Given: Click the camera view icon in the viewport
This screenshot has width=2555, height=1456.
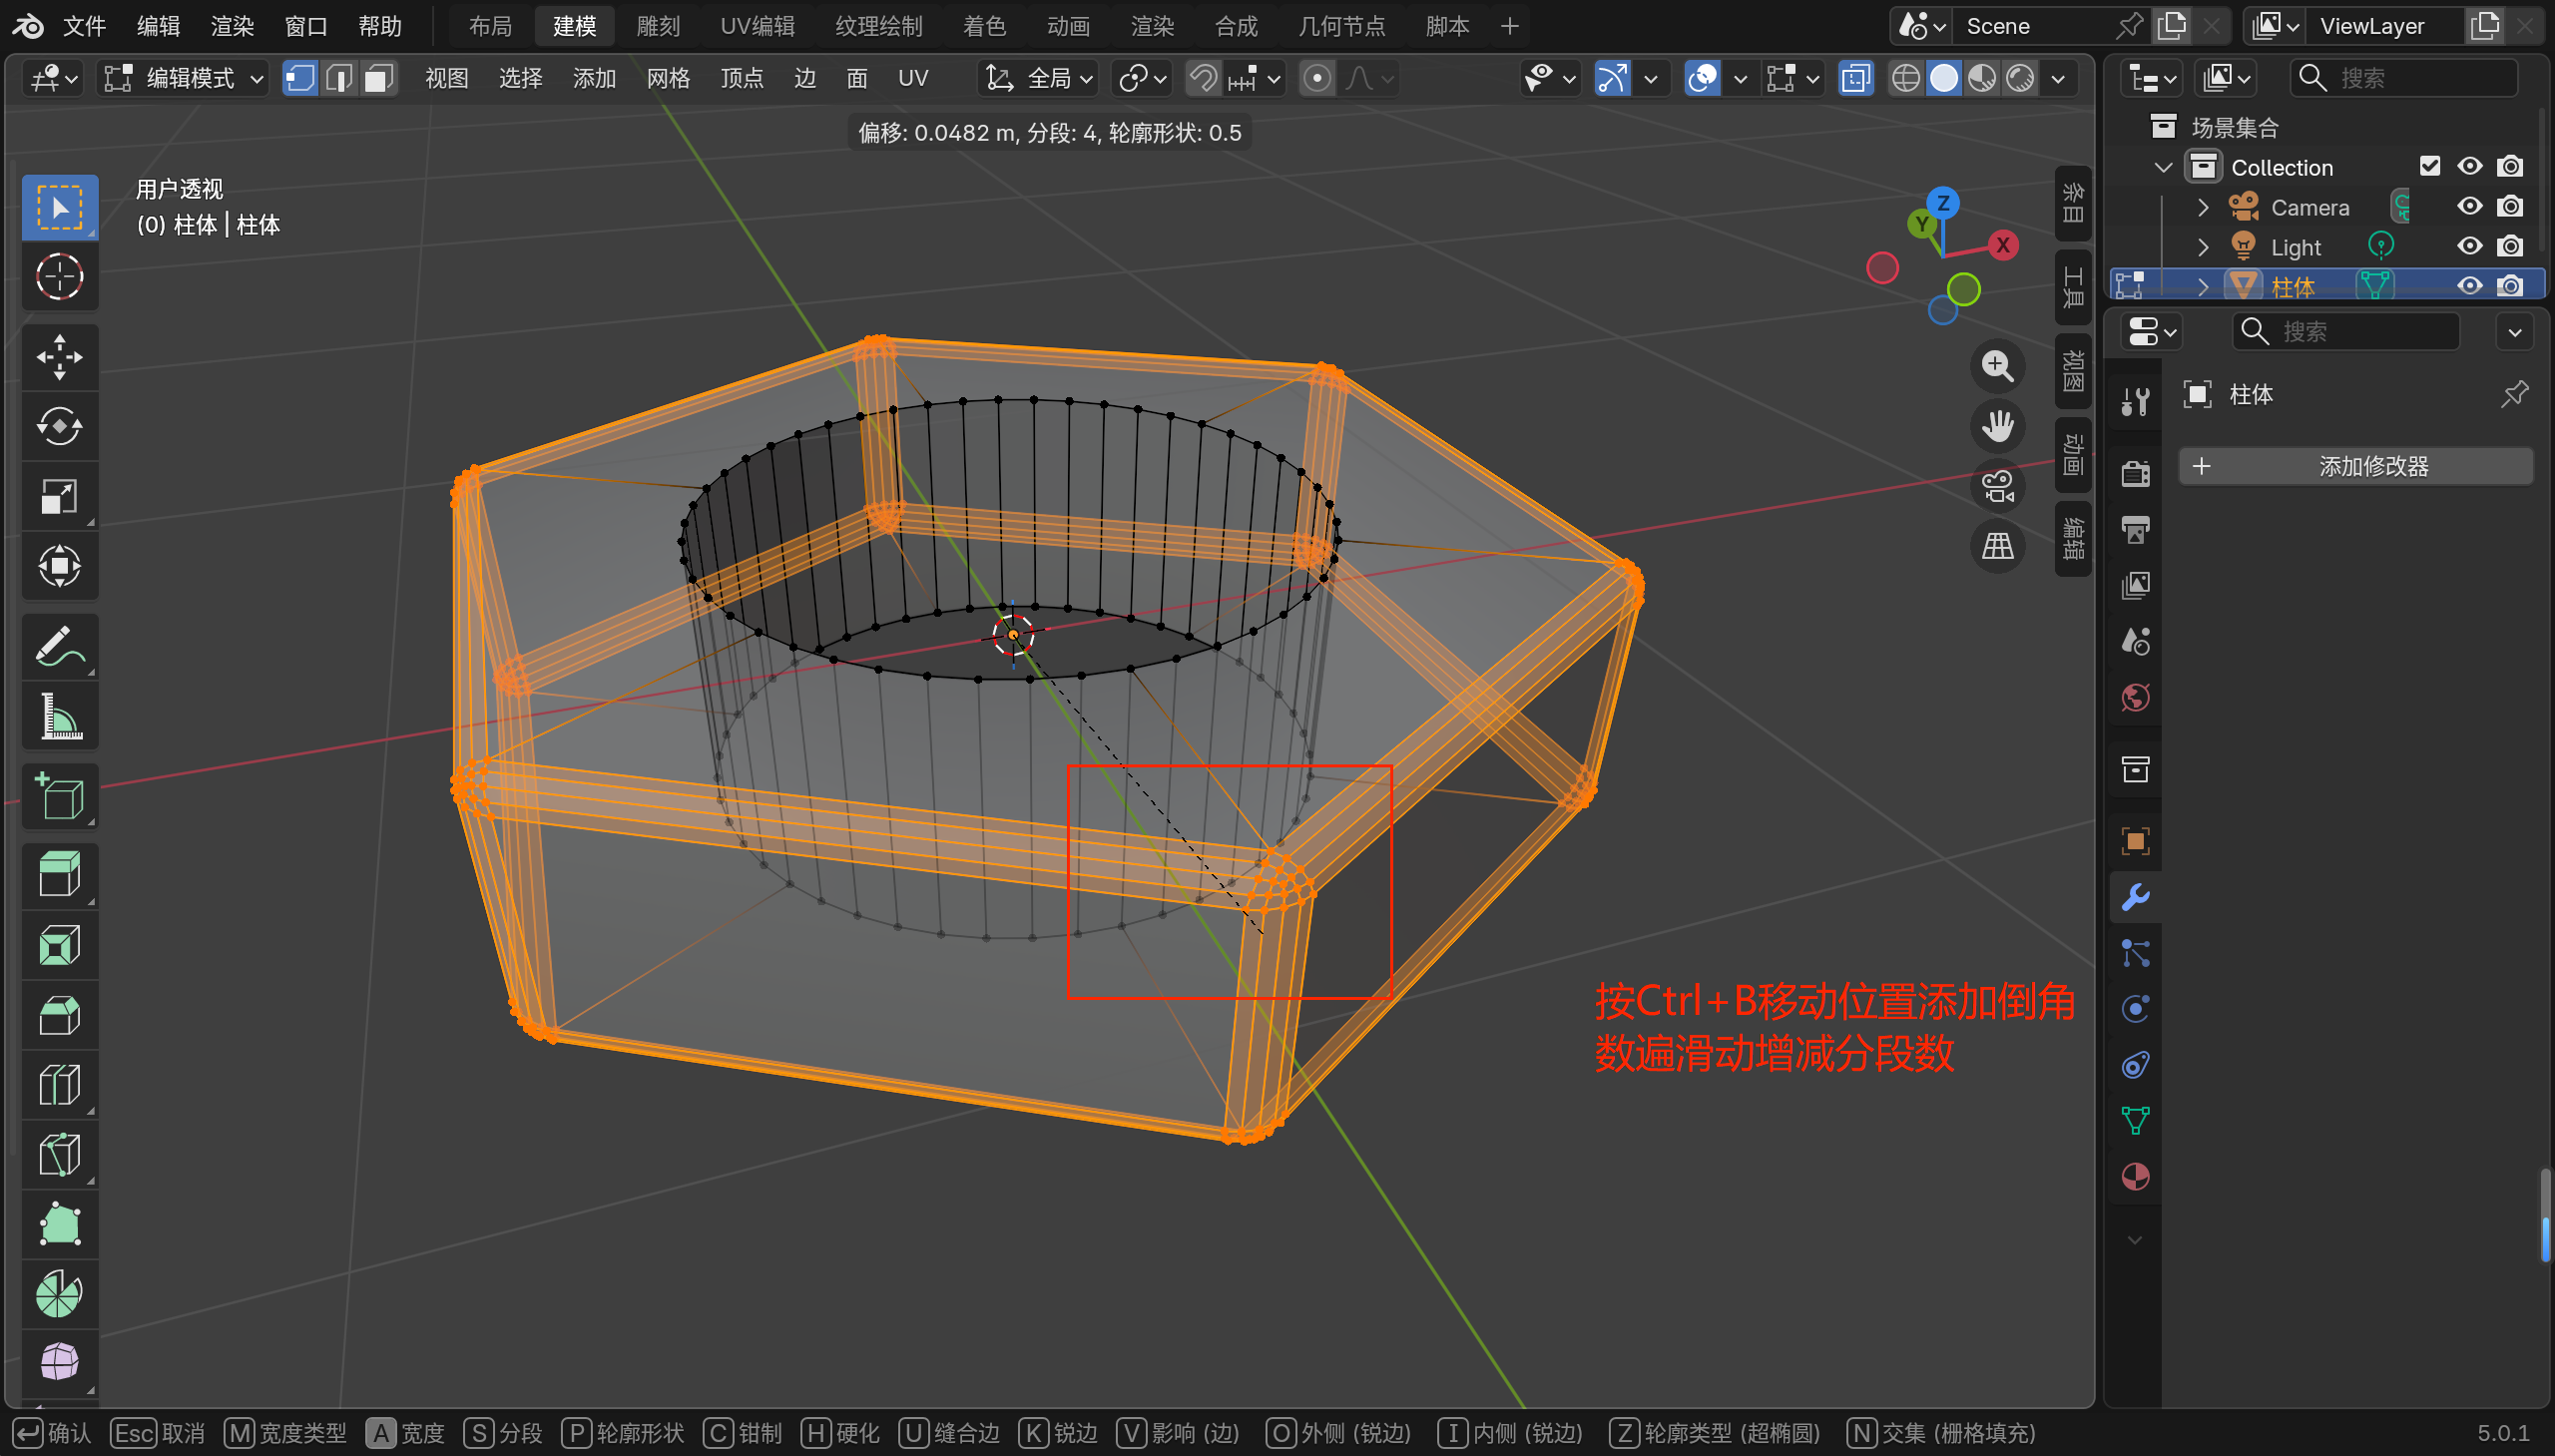Looking at the screenshot, I should pos(1997,487).
